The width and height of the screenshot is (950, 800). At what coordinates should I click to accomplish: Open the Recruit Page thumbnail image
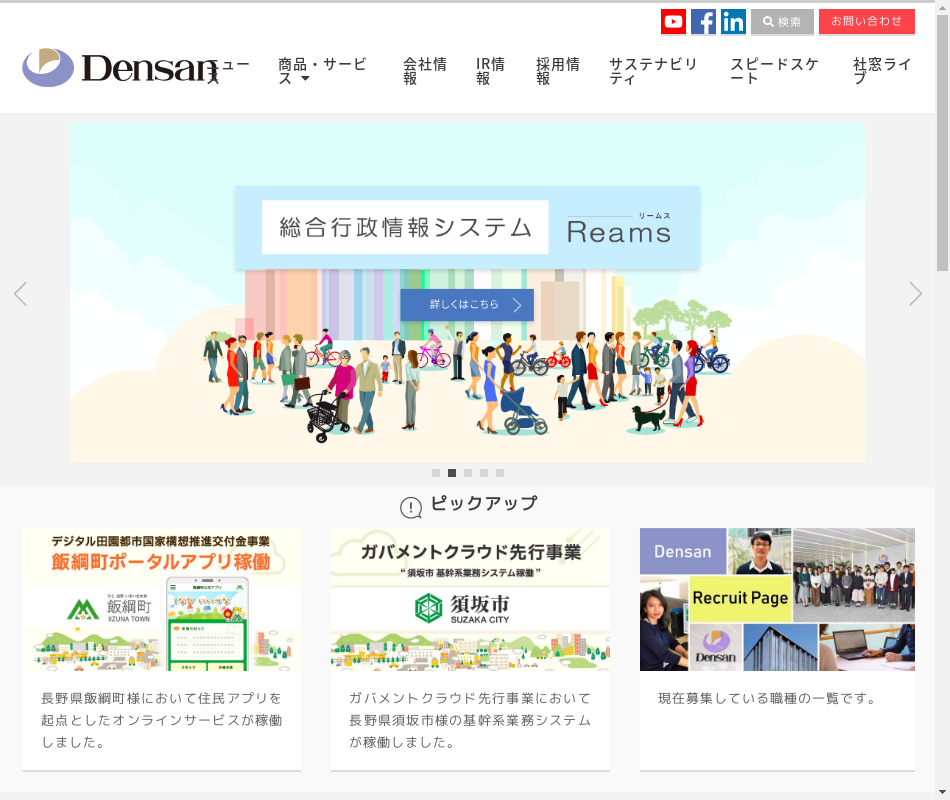(x=777, y=599)
